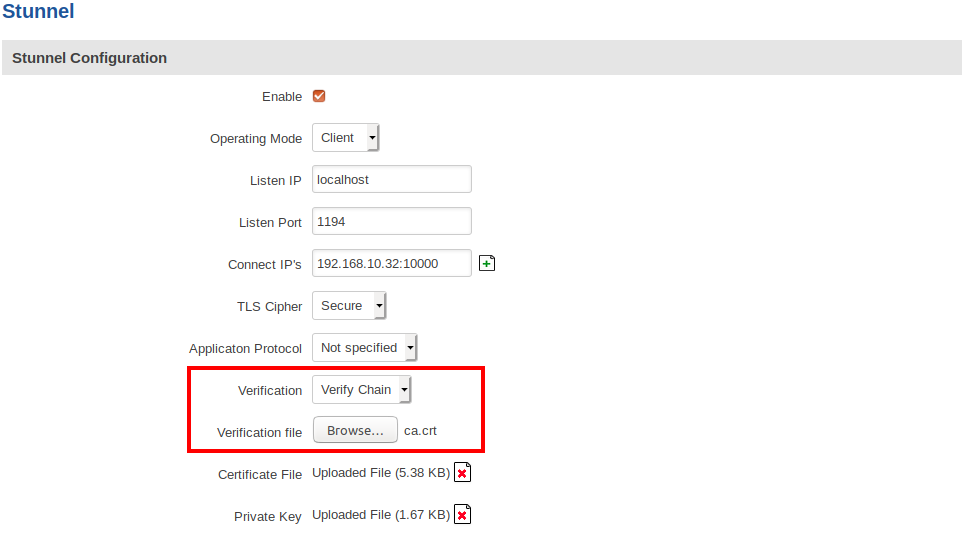The image size is (967, 538).
Task: Click the Operating Mode label
Action: [255, 139]
